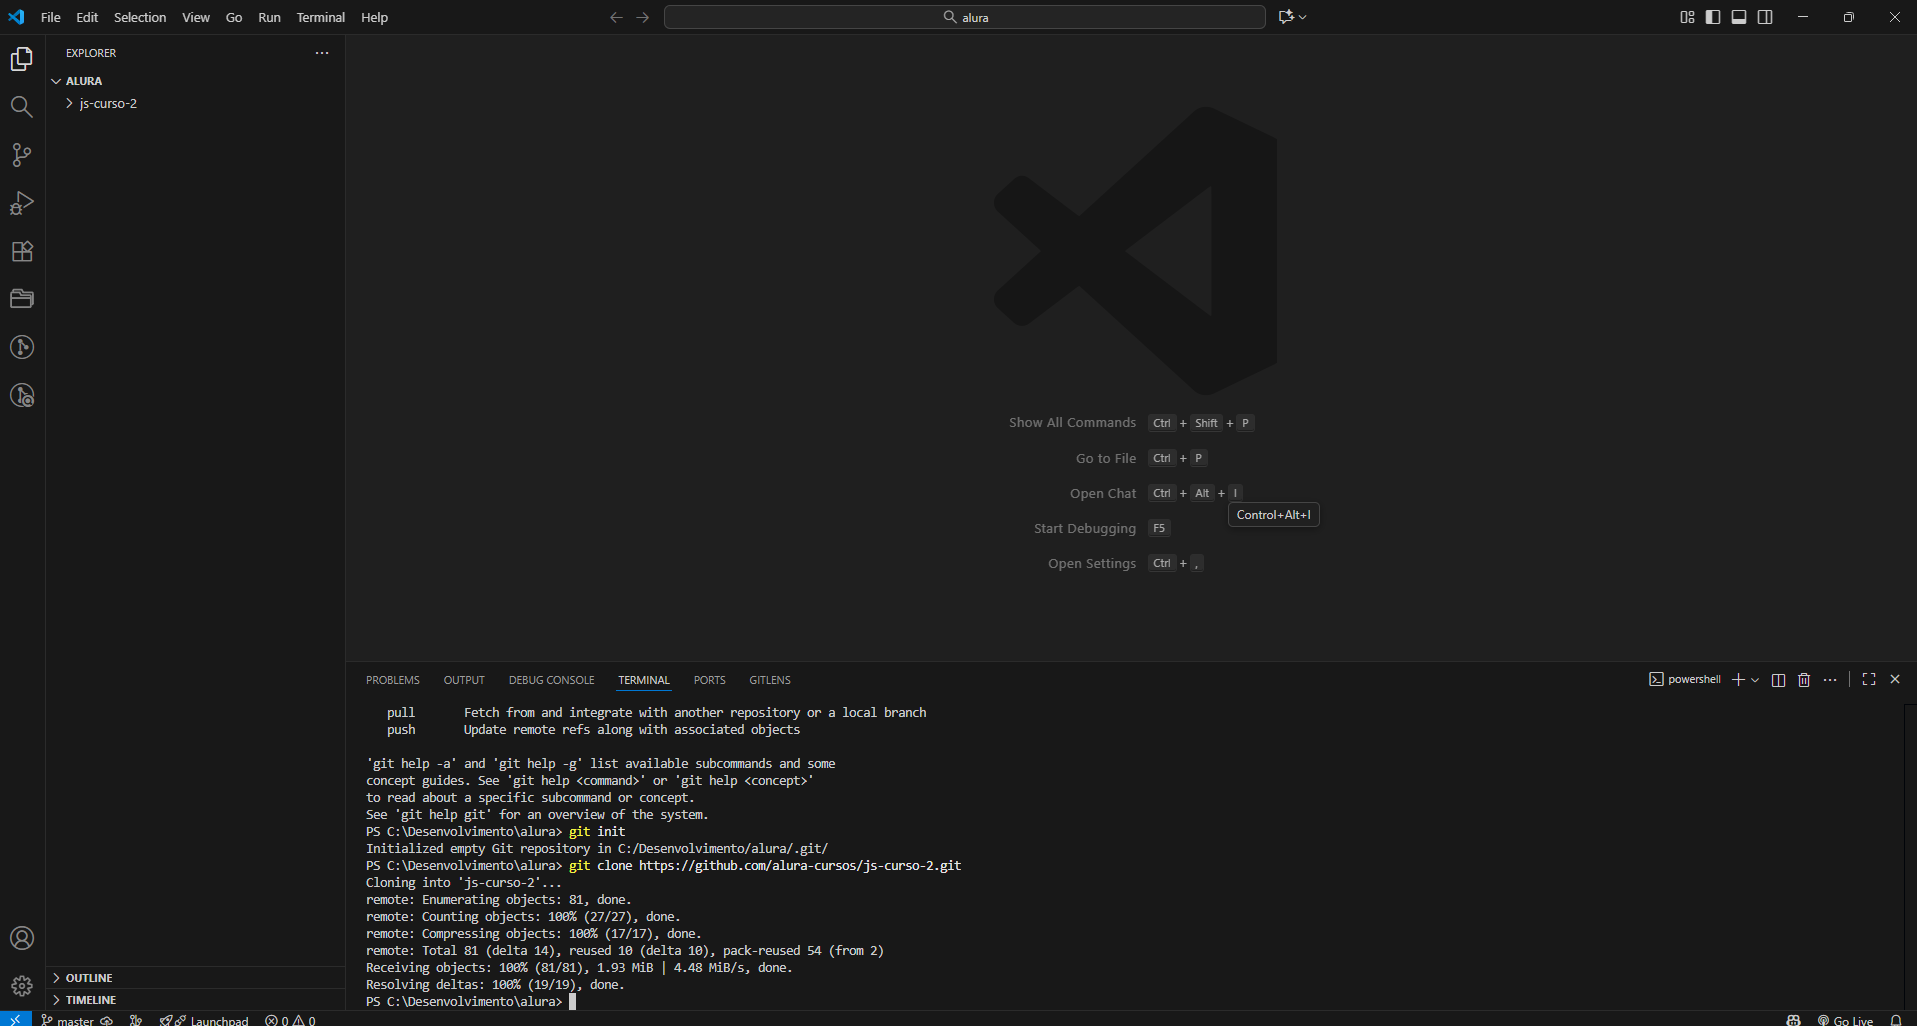Open the Manage gear icon
The height and width of the screenshot is (1026, 1917).
22,986
